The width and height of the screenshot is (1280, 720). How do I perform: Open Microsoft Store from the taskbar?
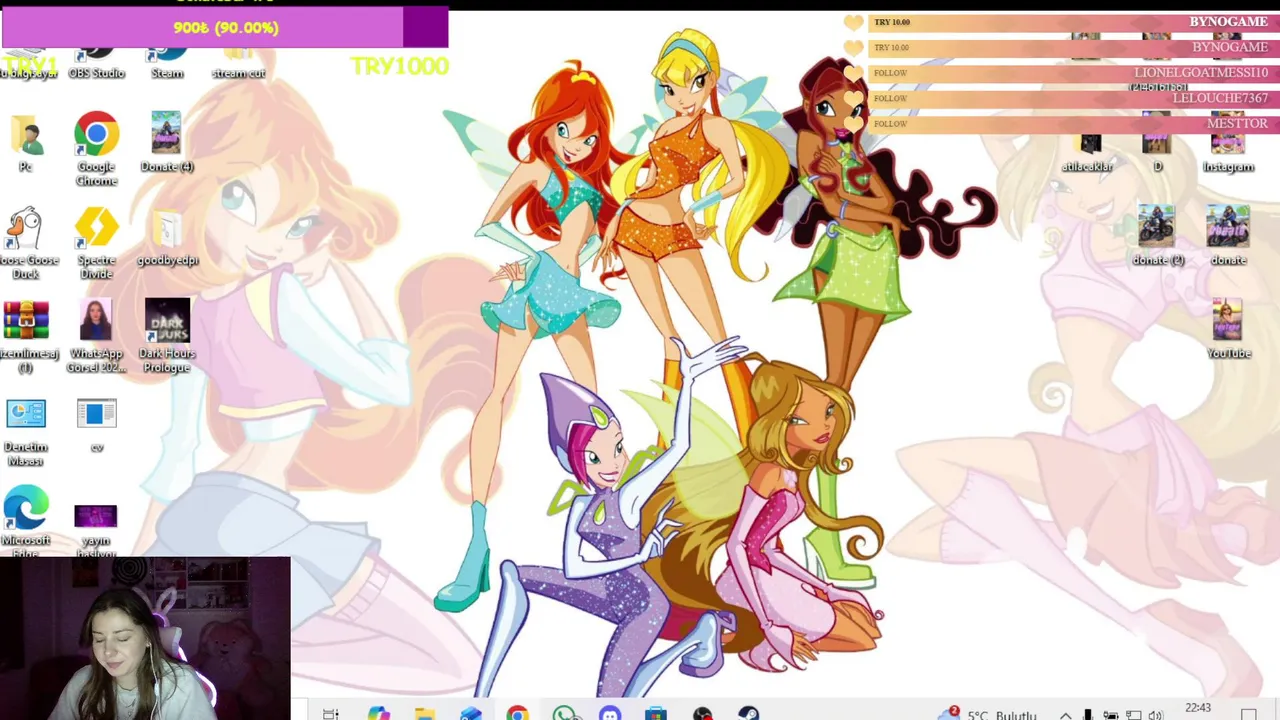tap(656, 713)
